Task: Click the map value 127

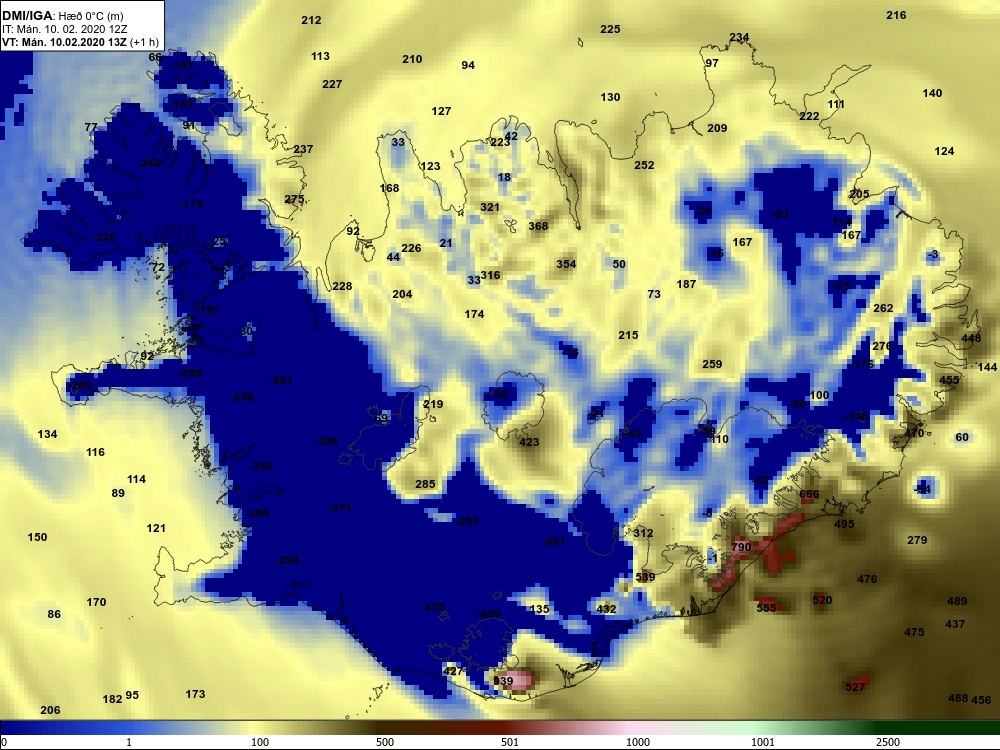Action: 441,111
